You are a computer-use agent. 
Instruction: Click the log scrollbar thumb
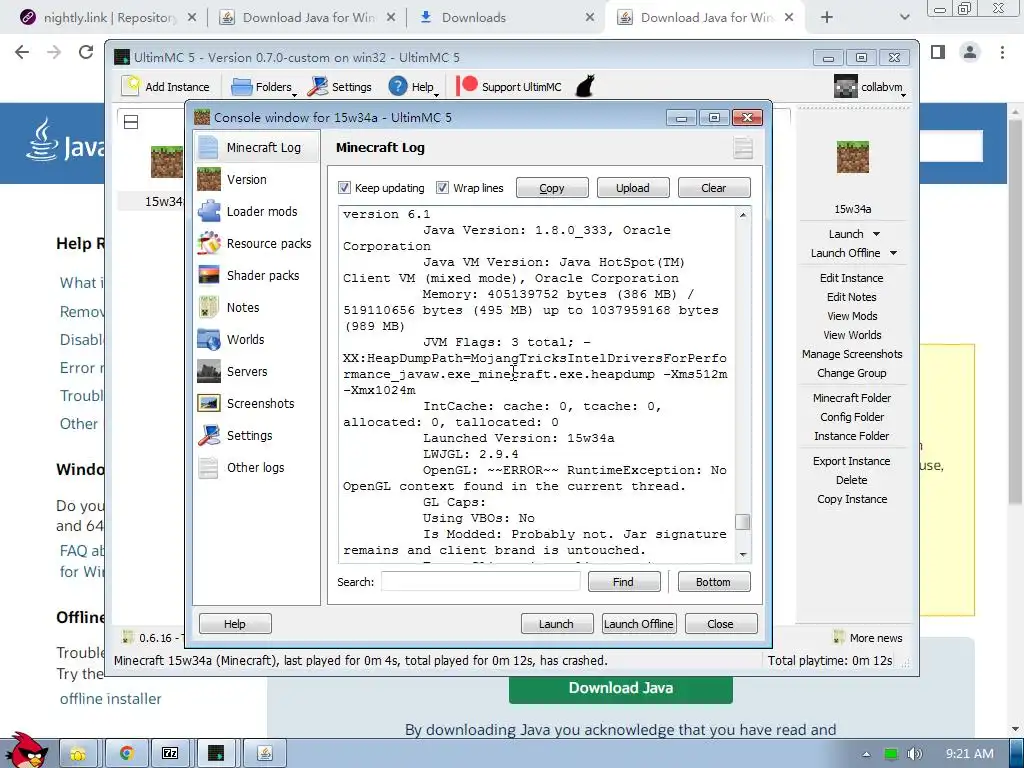743,522
